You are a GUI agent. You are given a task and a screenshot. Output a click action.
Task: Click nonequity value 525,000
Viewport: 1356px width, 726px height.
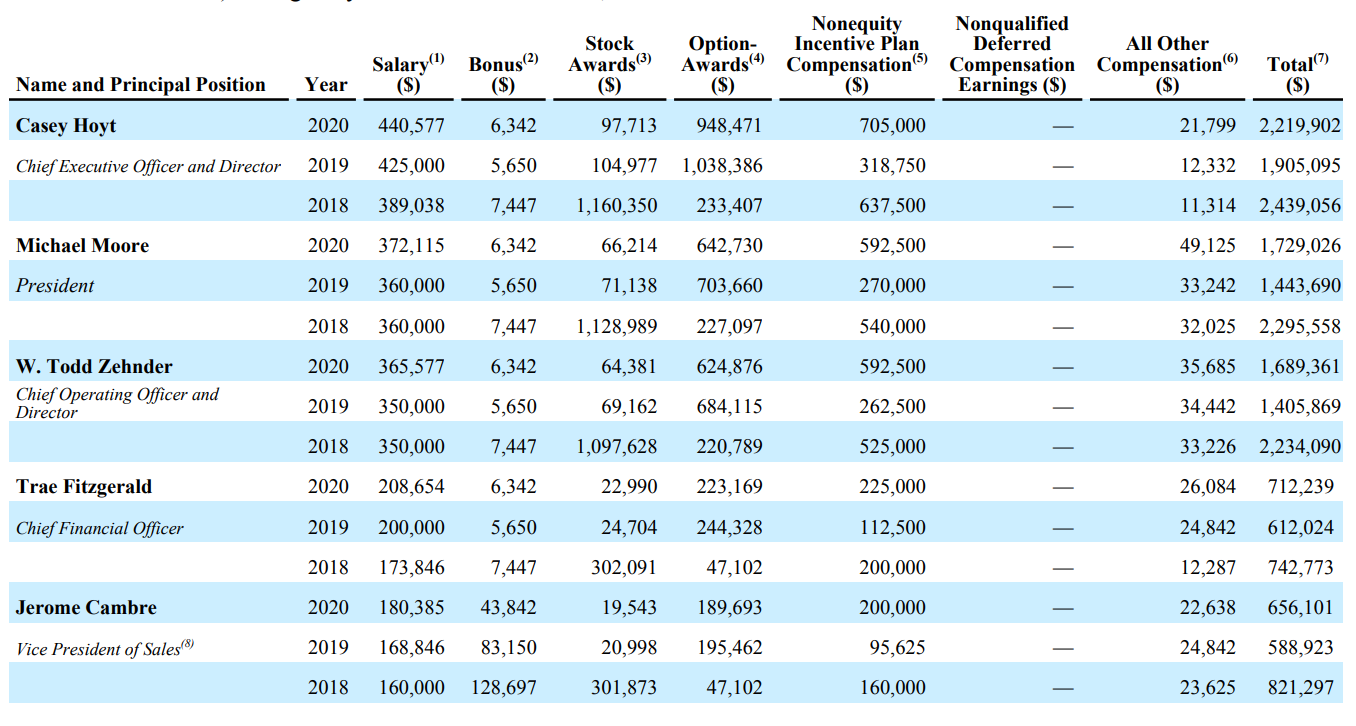click(892, 447)
